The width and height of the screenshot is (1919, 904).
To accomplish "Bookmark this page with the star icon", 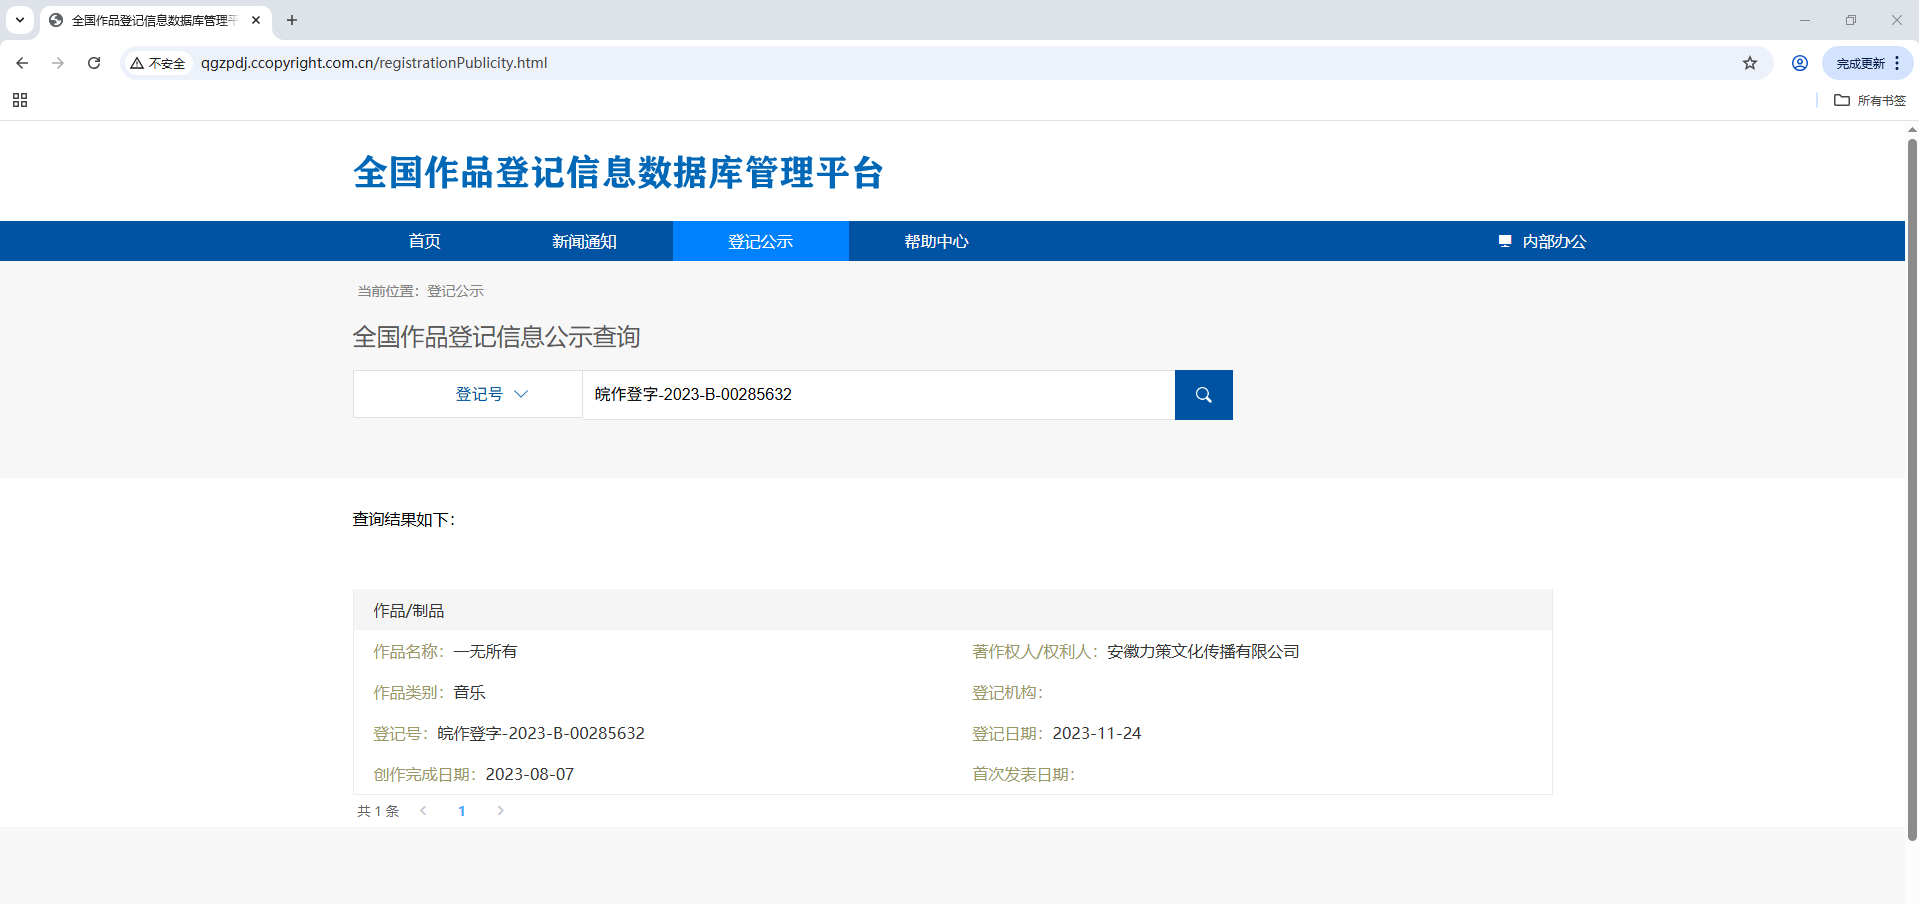I will (x=1749, y=63).
